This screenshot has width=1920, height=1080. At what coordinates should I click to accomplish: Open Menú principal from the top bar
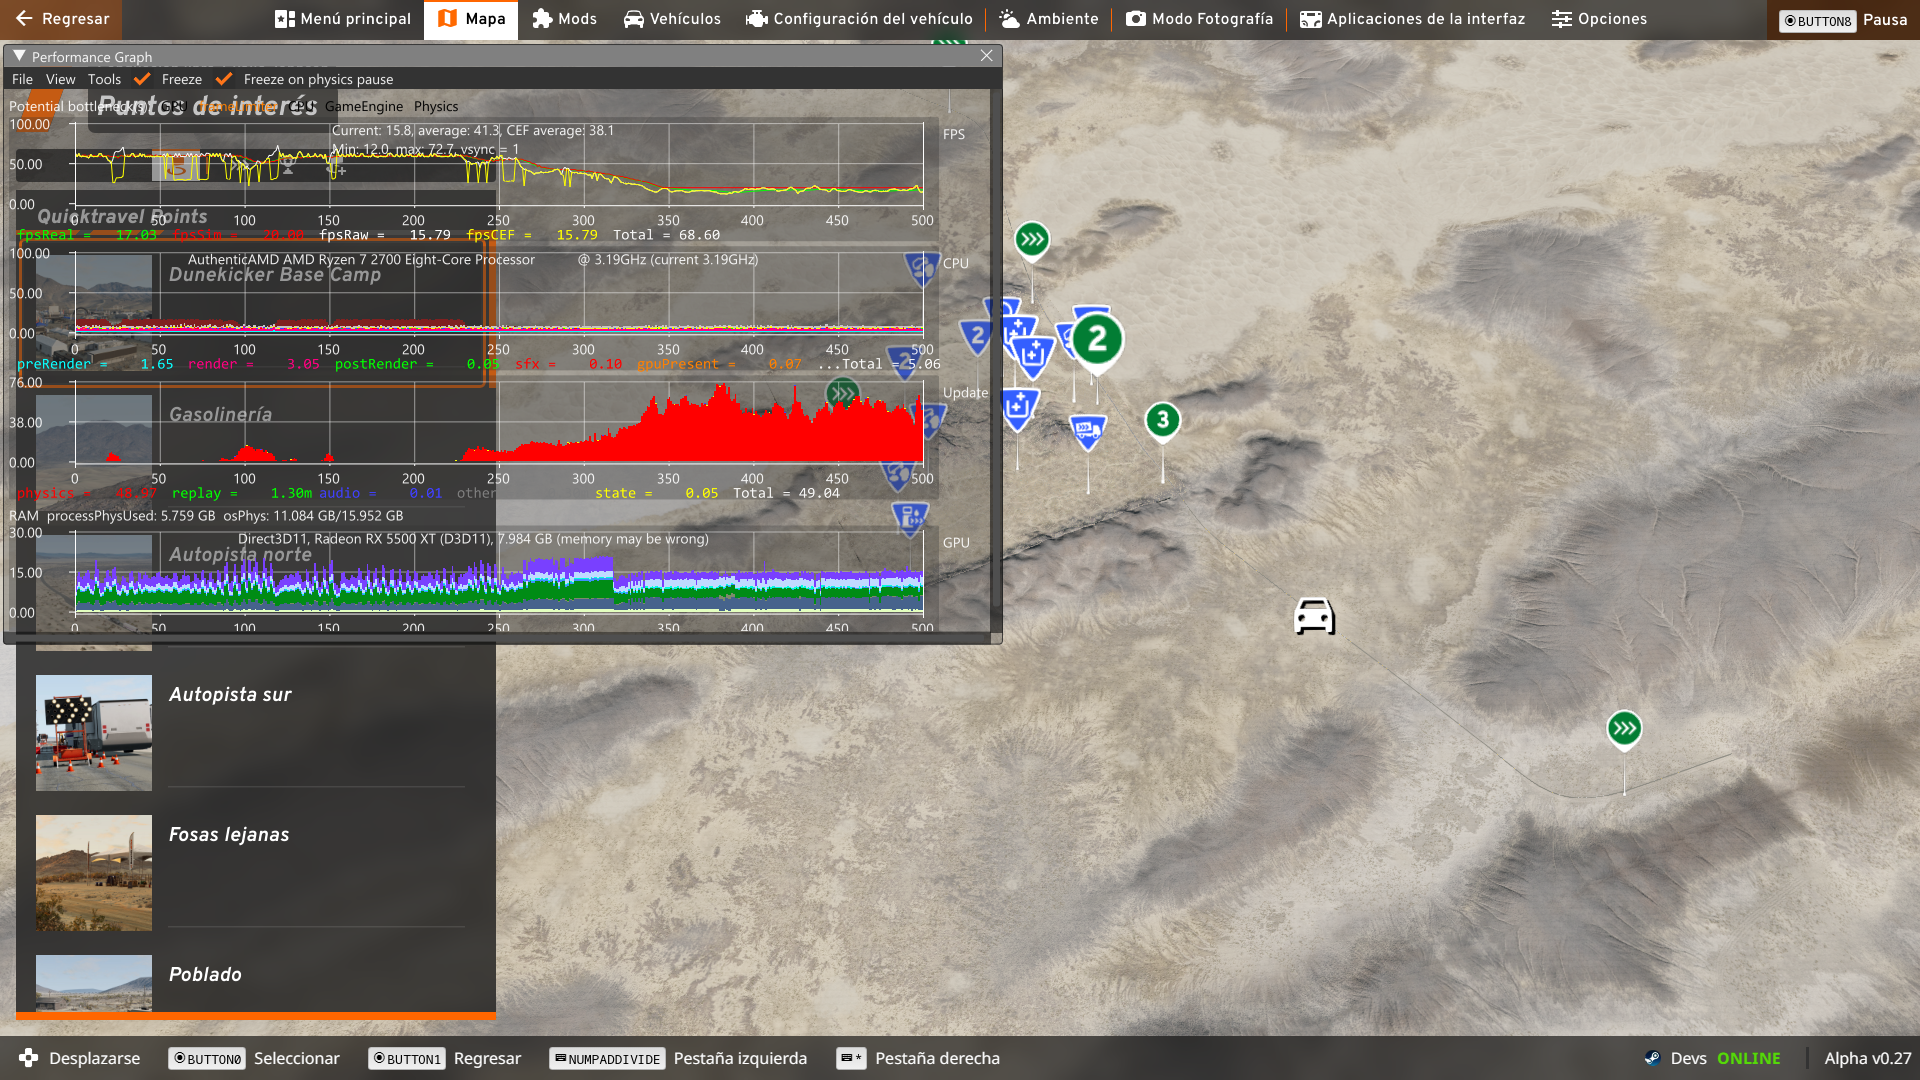[x=343, y=19]
